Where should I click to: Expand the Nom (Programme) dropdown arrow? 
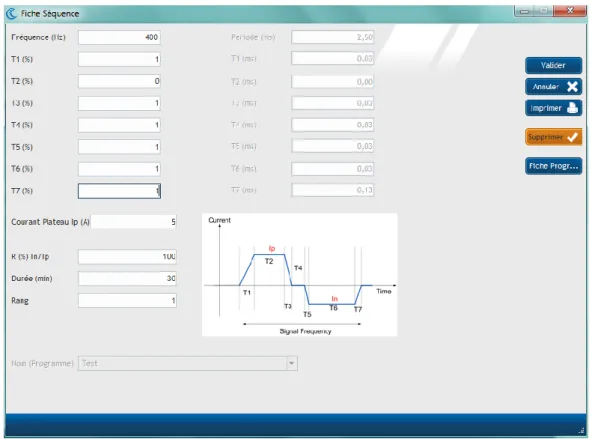[291, 363]
